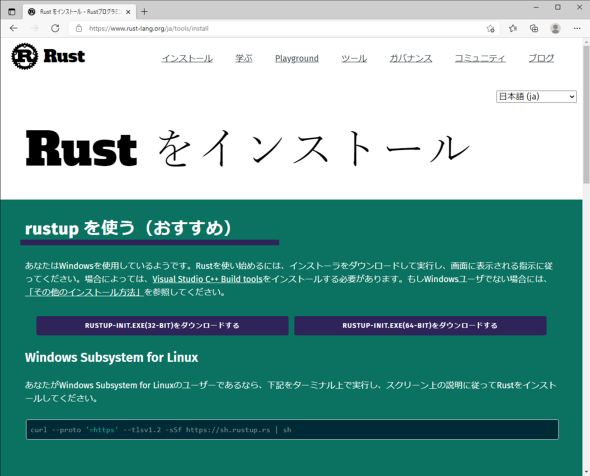Open the tab actions menu icon
This screenshot has width=590, height=476.
click(12, 11)
